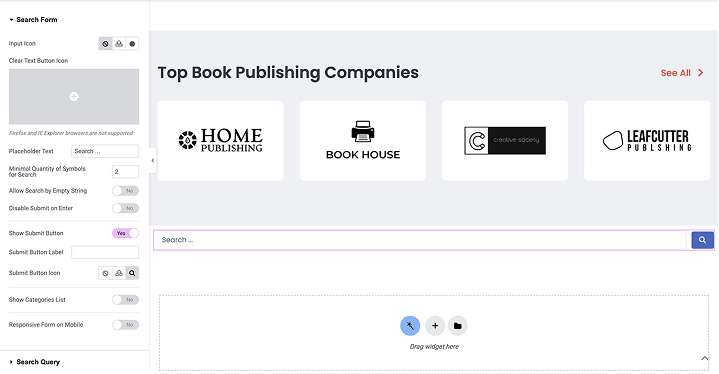The width and height of the screenshot is (719, 374).
Task: Click Minimal Quantity of Symbols field
Action: coord(125,172)
